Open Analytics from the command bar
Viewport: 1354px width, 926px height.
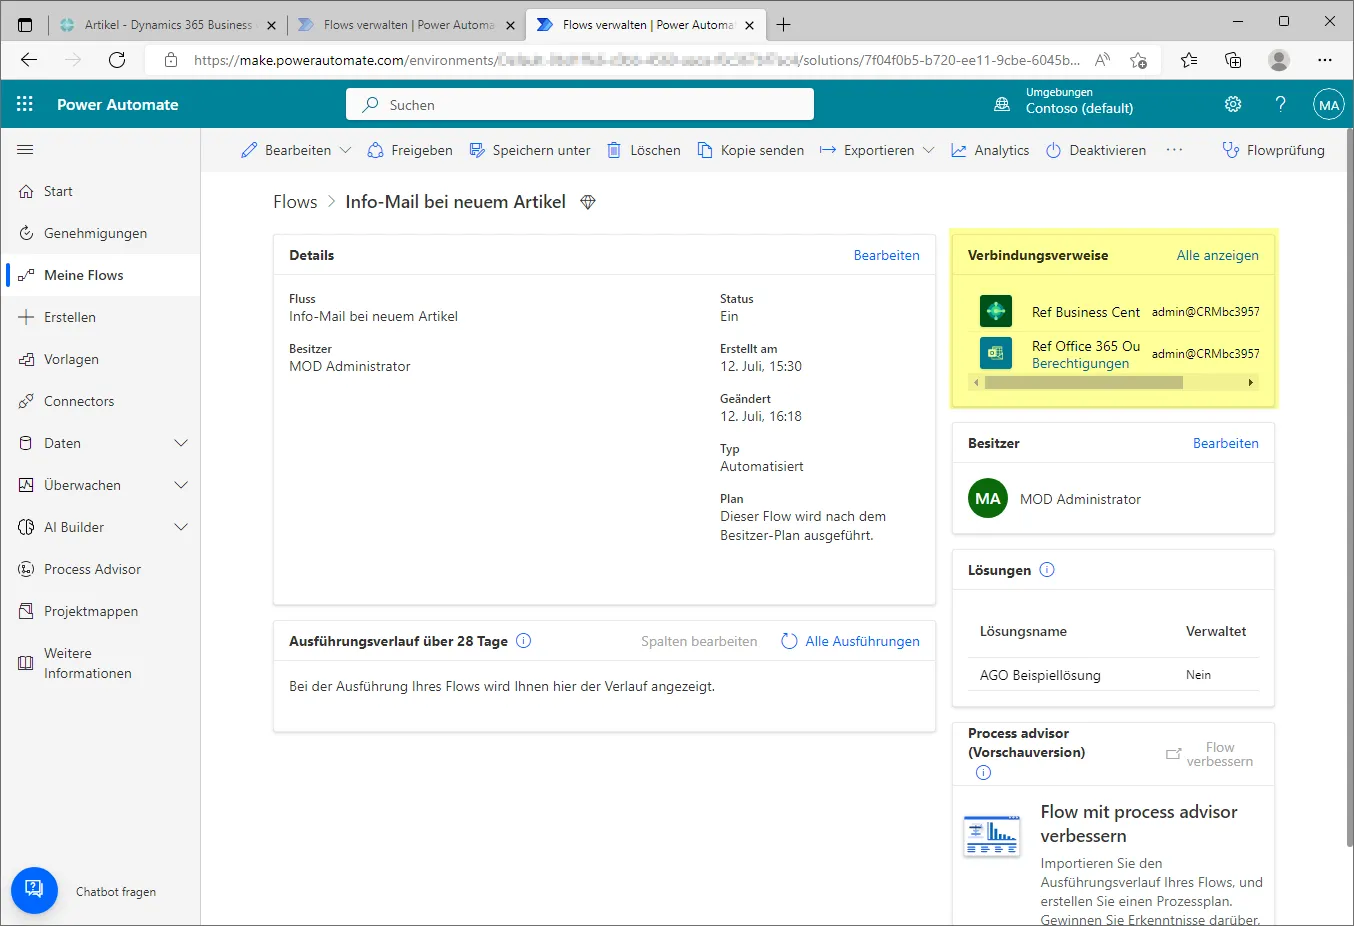(x=990, y=150)
